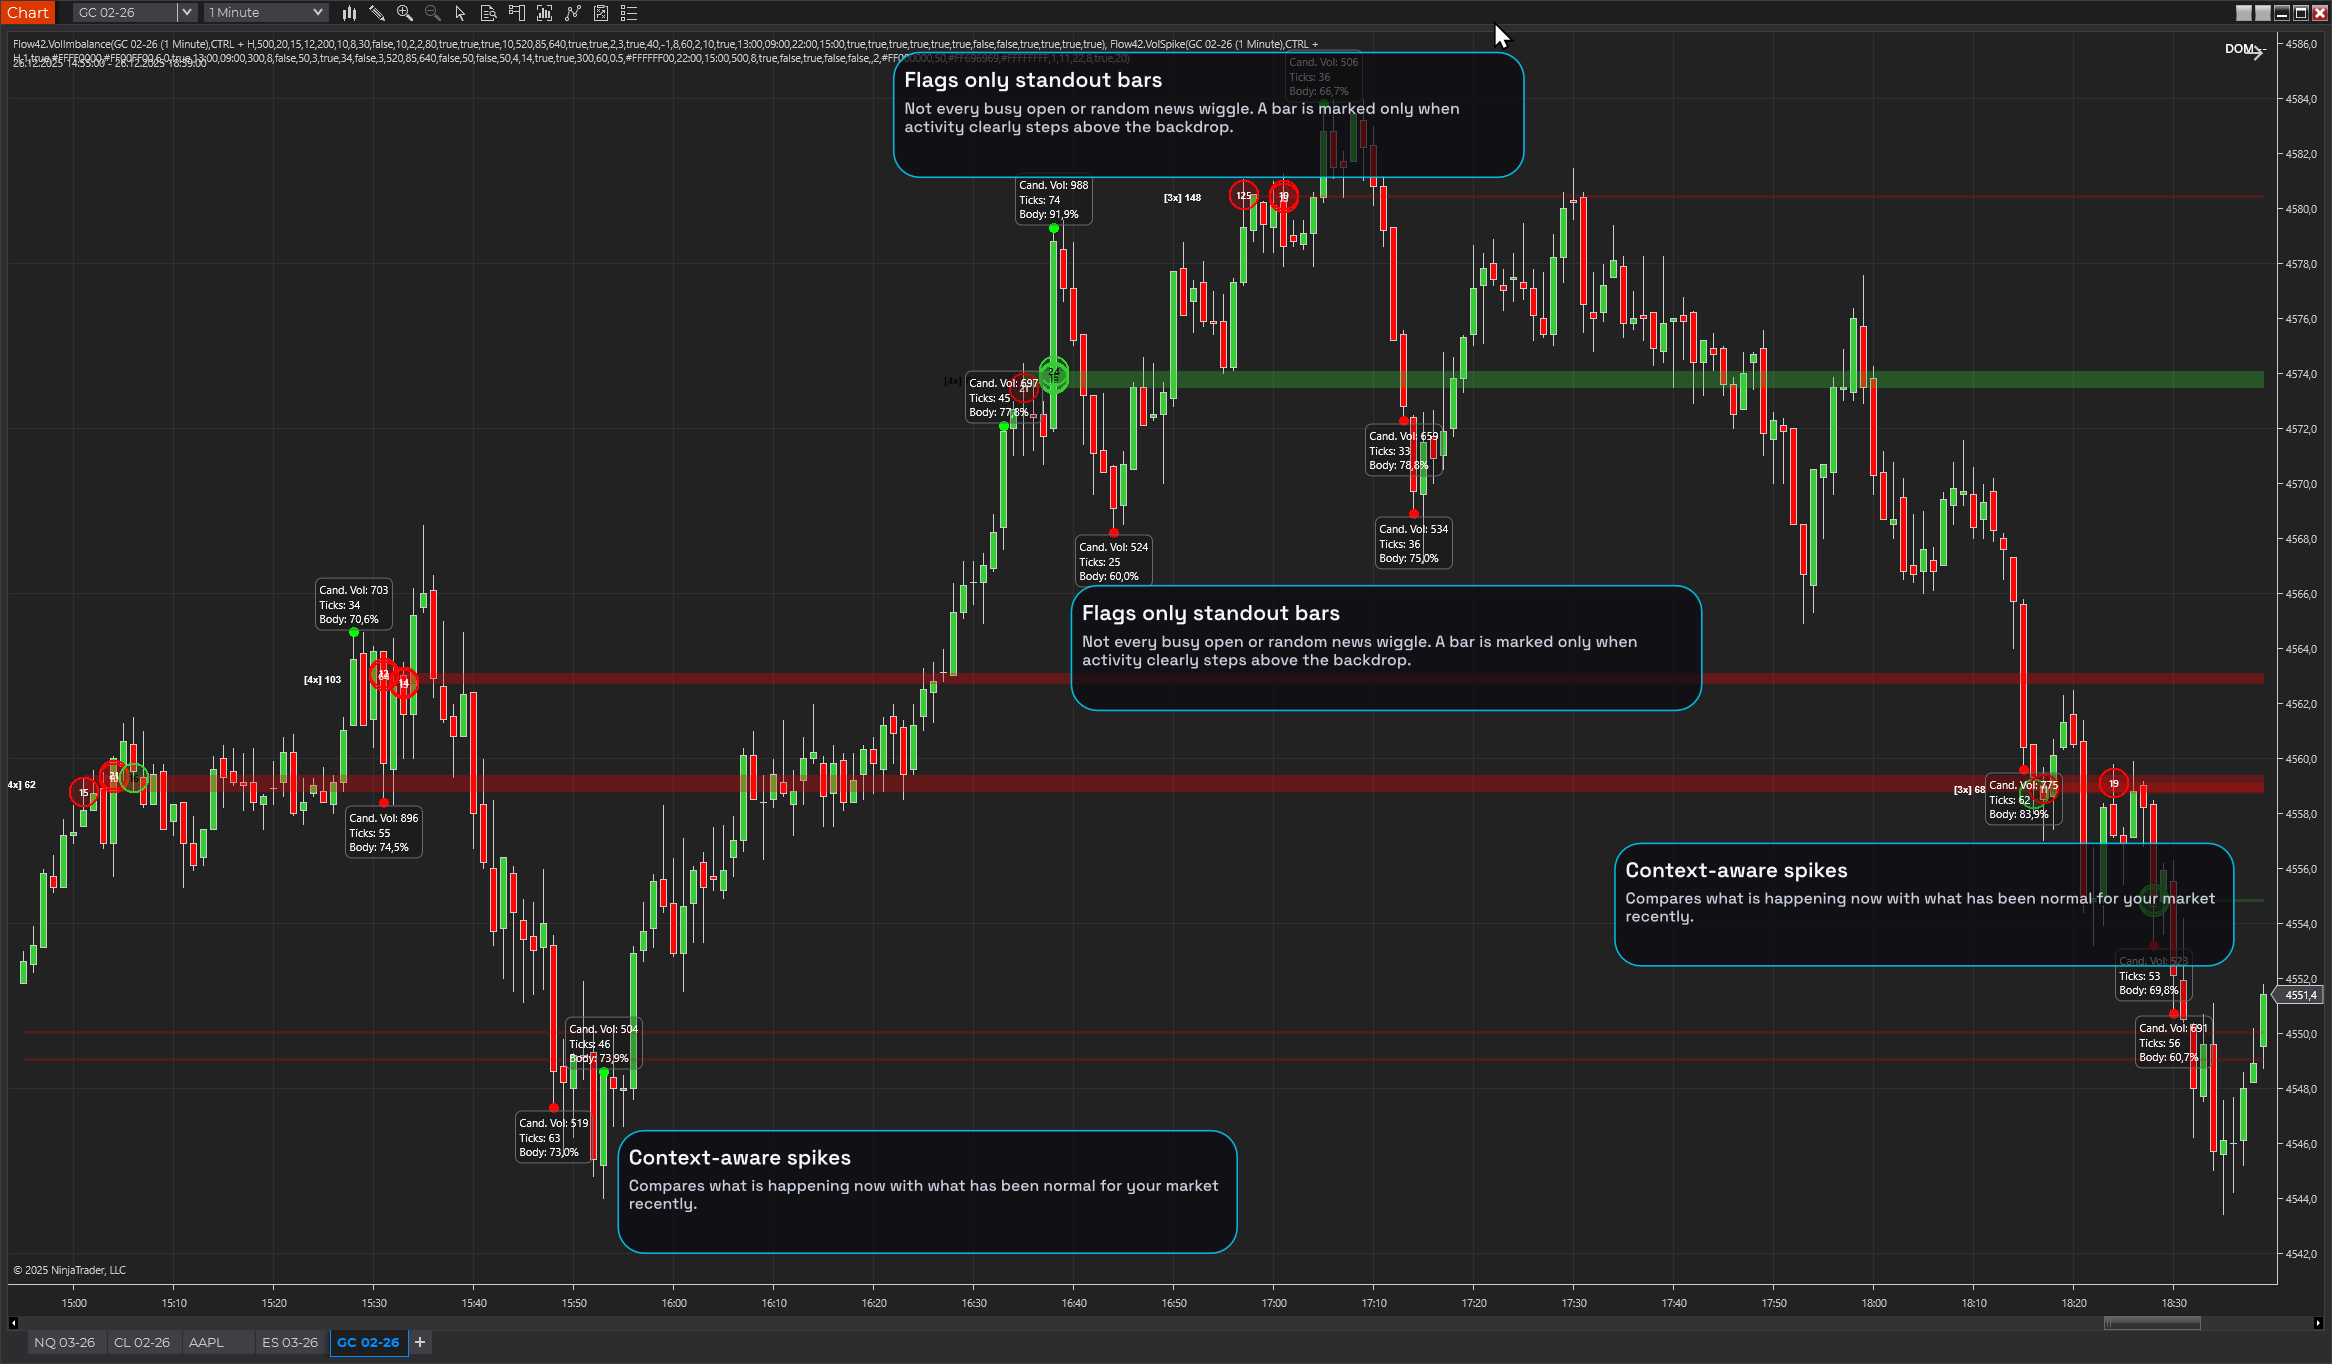2332x1364 pixels.
Task: Click the zoom out magnifier icon
Action: pyautogui.click(x=433, y=13)
